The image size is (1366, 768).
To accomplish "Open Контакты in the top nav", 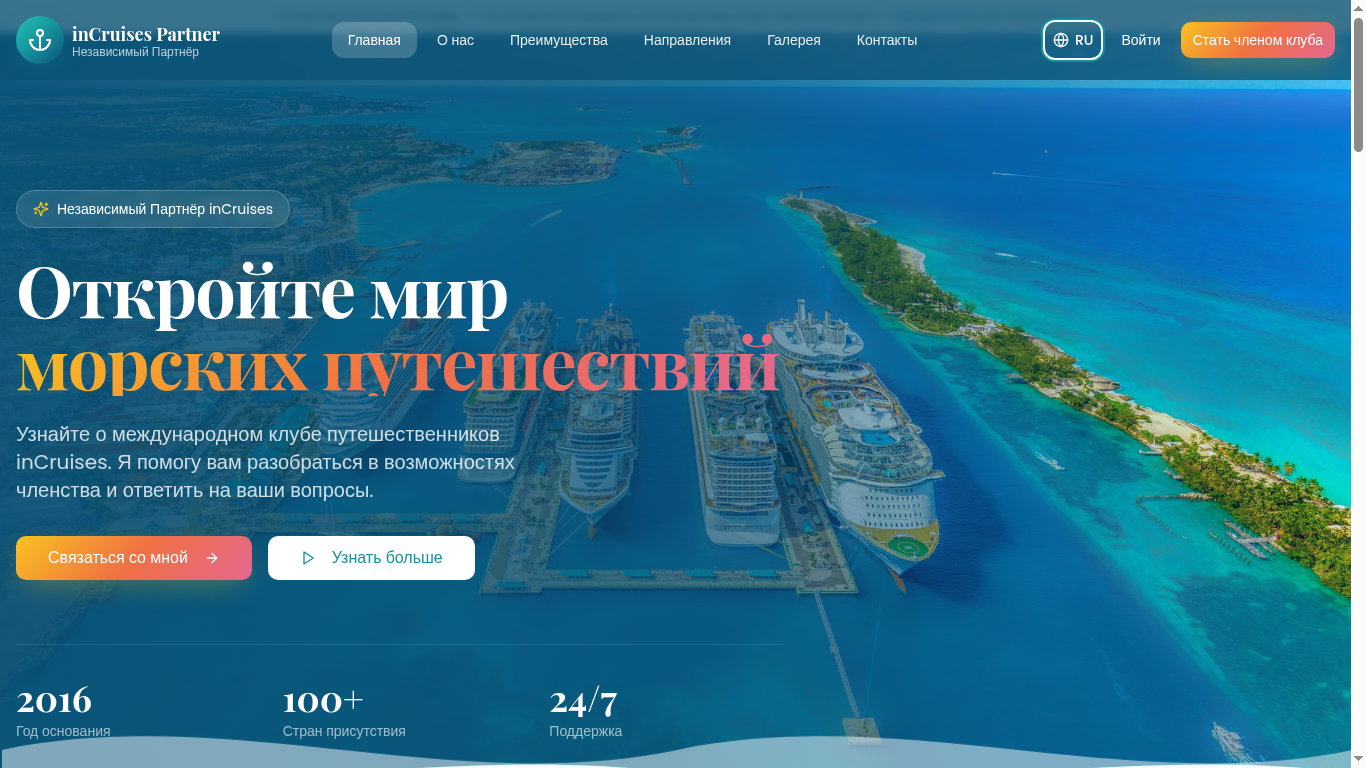I will coord(887,40).
